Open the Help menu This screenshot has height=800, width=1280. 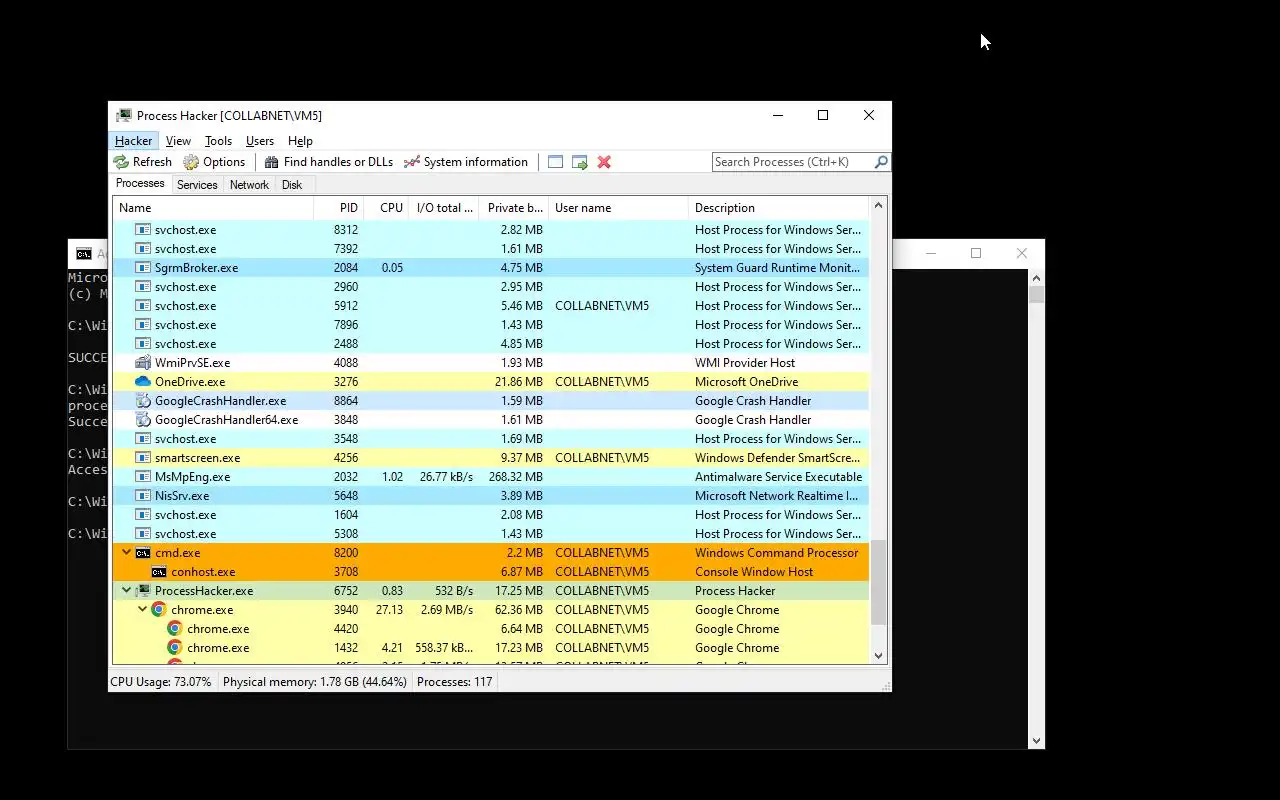300,141
